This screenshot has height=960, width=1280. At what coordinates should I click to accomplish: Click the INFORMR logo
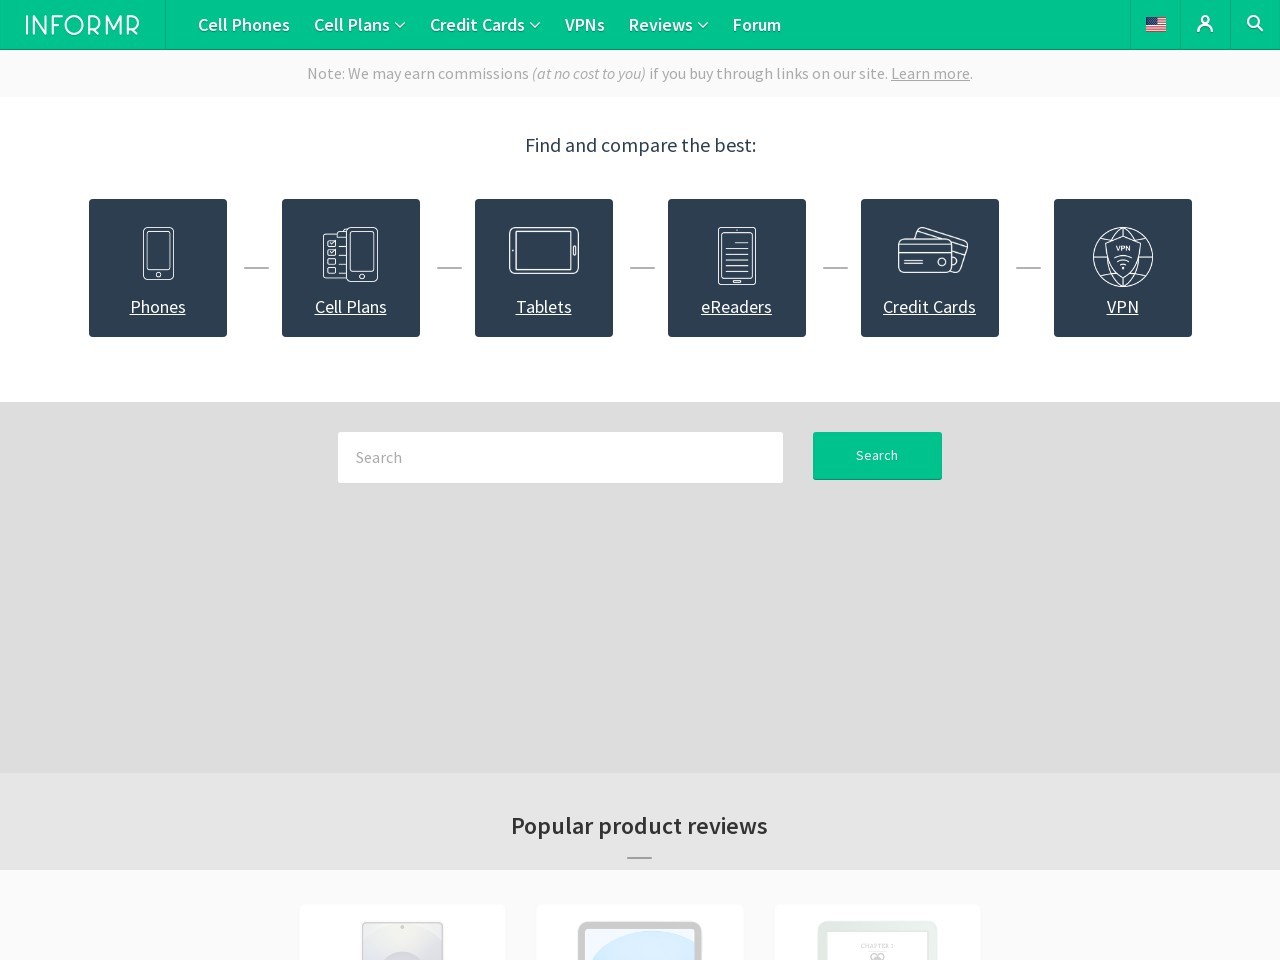(x=82, y=25)
